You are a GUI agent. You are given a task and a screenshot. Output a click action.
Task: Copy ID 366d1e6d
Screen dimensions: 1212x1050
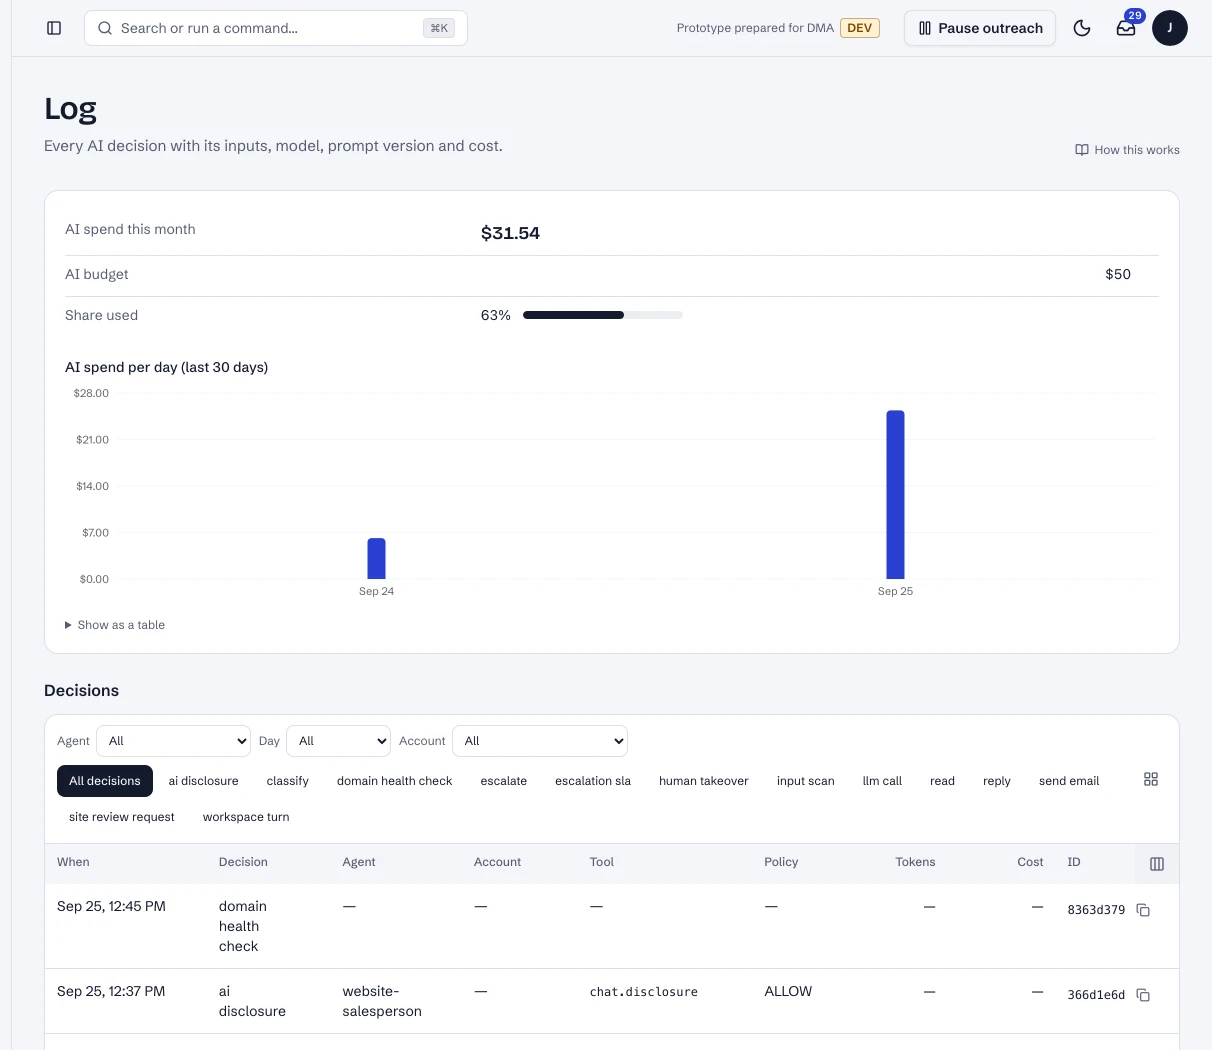[1143, 995]
